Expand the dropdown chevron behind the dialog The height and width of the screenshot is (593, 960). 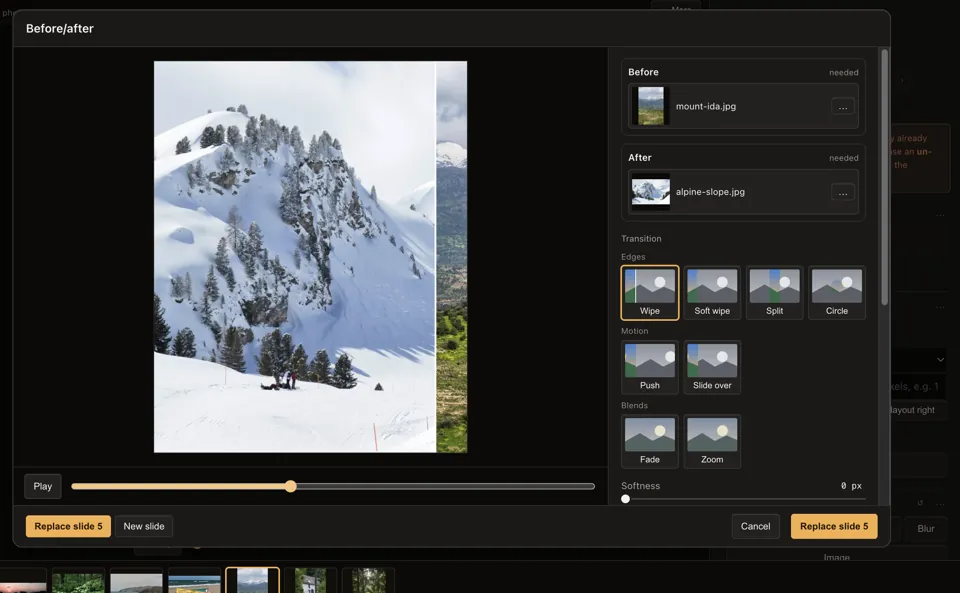[x=940, y=360]
